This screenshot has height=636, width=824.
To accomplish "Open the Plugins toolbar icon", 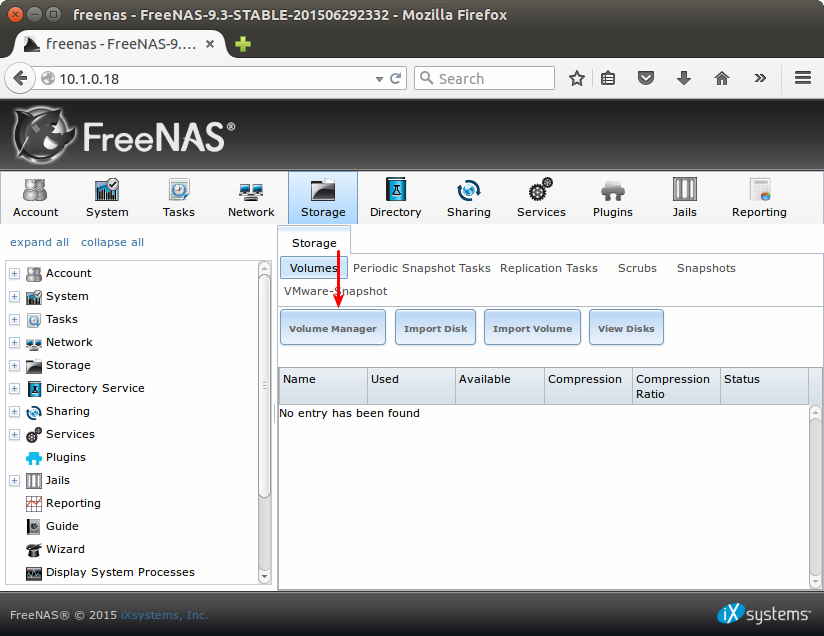I will click(x=613, y=198).
